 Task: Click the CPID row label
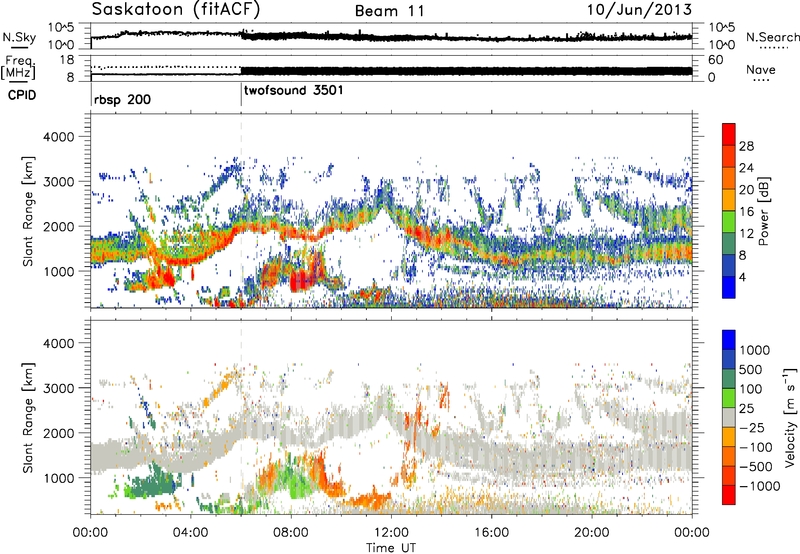pyautogui.click(x=22, y=95)
